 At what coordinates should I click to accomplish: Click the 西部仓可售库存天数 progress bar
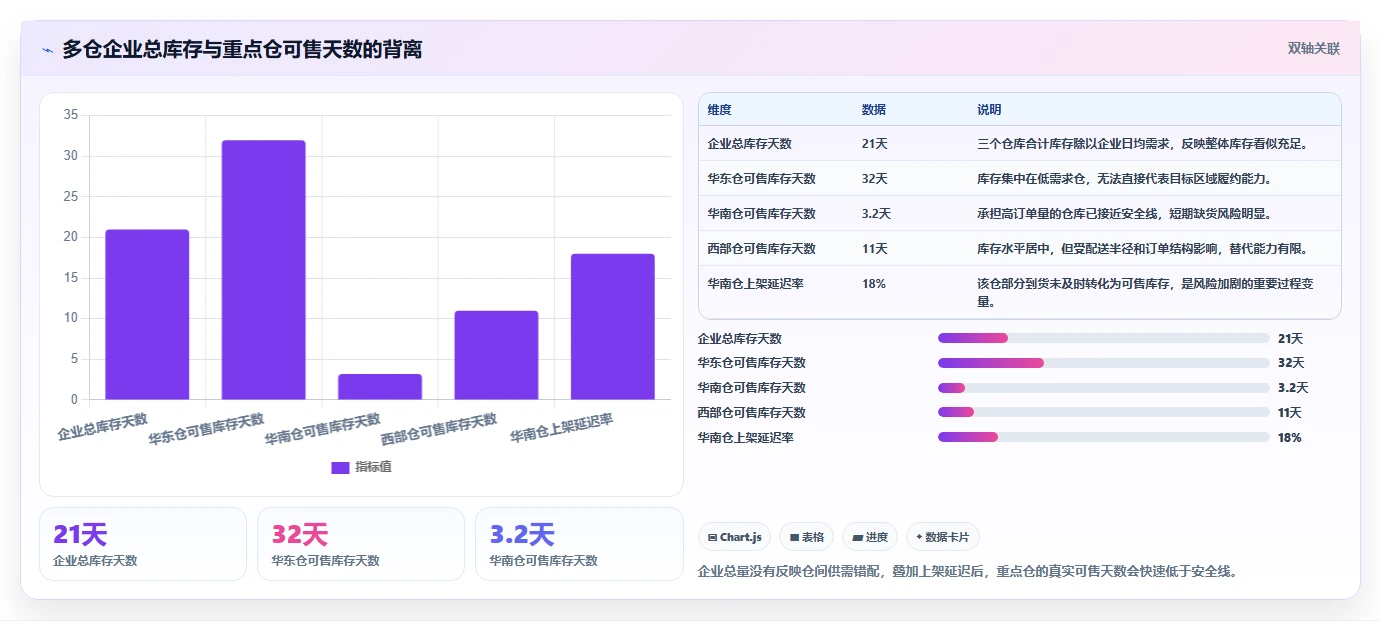pyautogui.click(x=1104, y=413)
